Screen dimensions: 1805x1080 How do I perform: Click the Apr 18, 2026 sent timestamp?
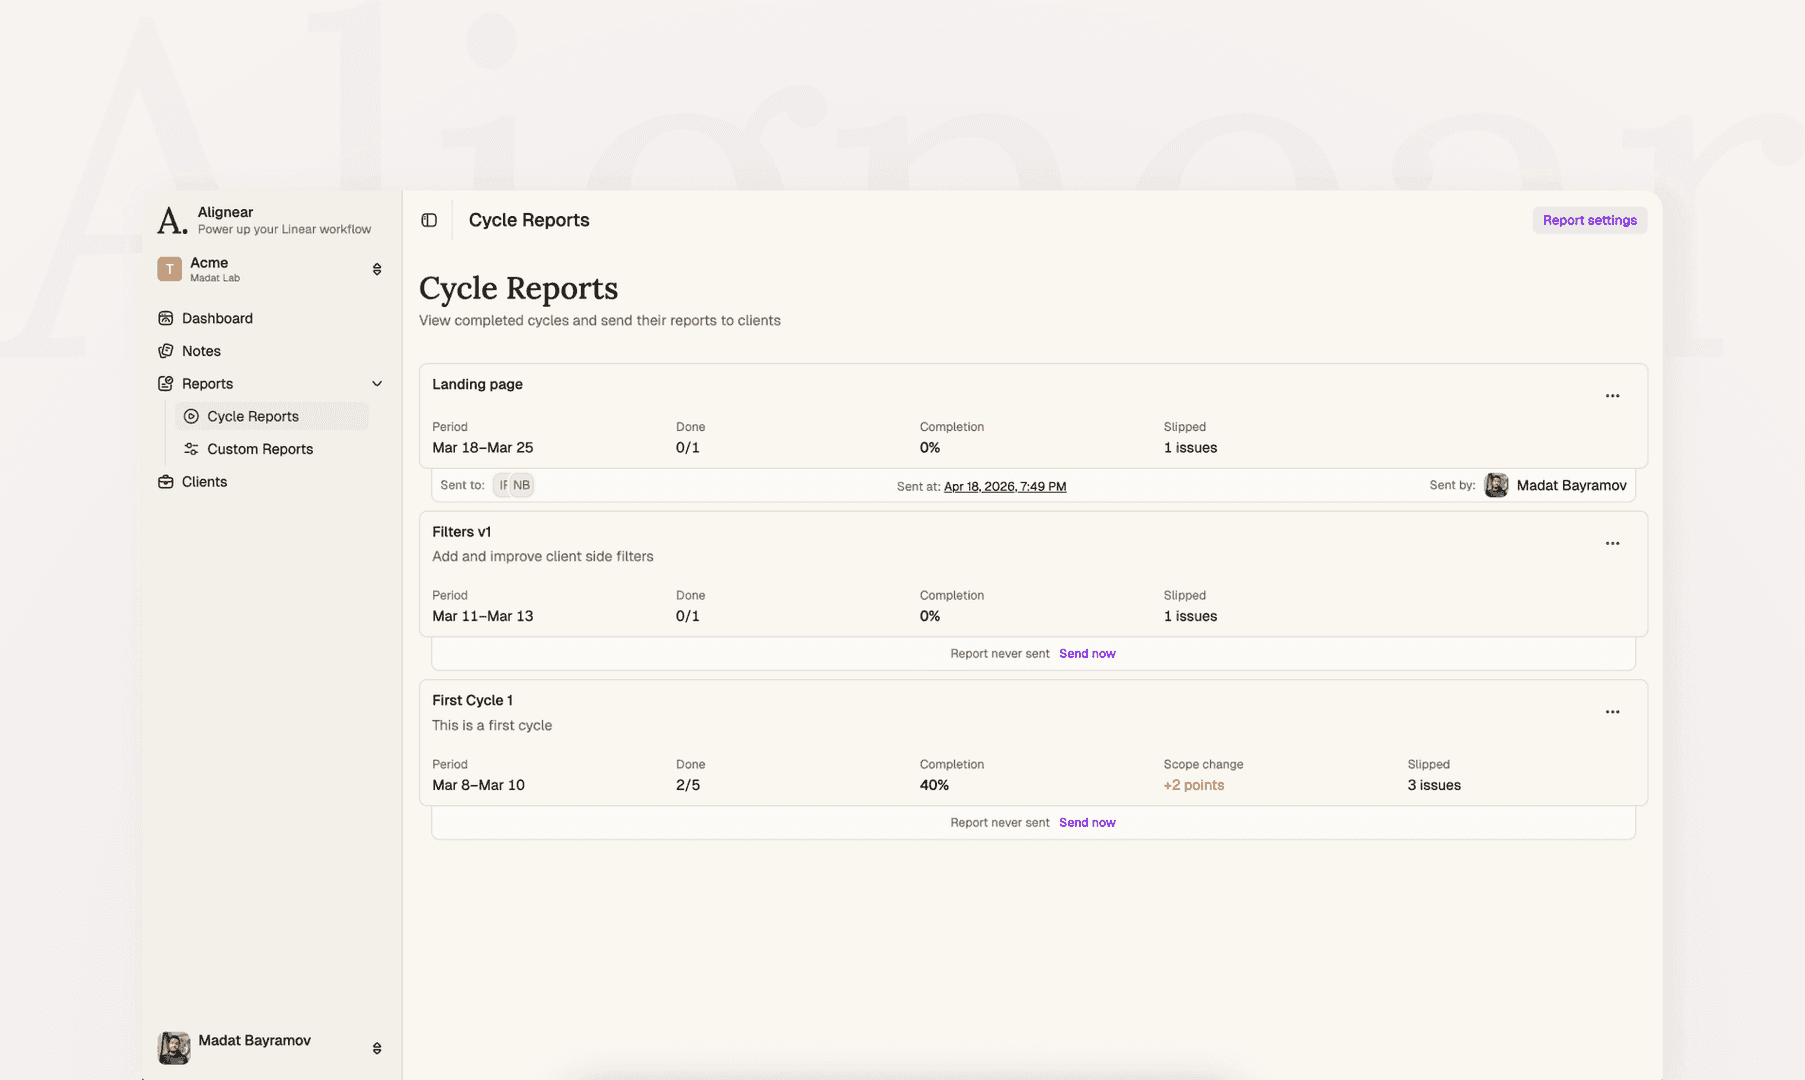click(1005, 487)
